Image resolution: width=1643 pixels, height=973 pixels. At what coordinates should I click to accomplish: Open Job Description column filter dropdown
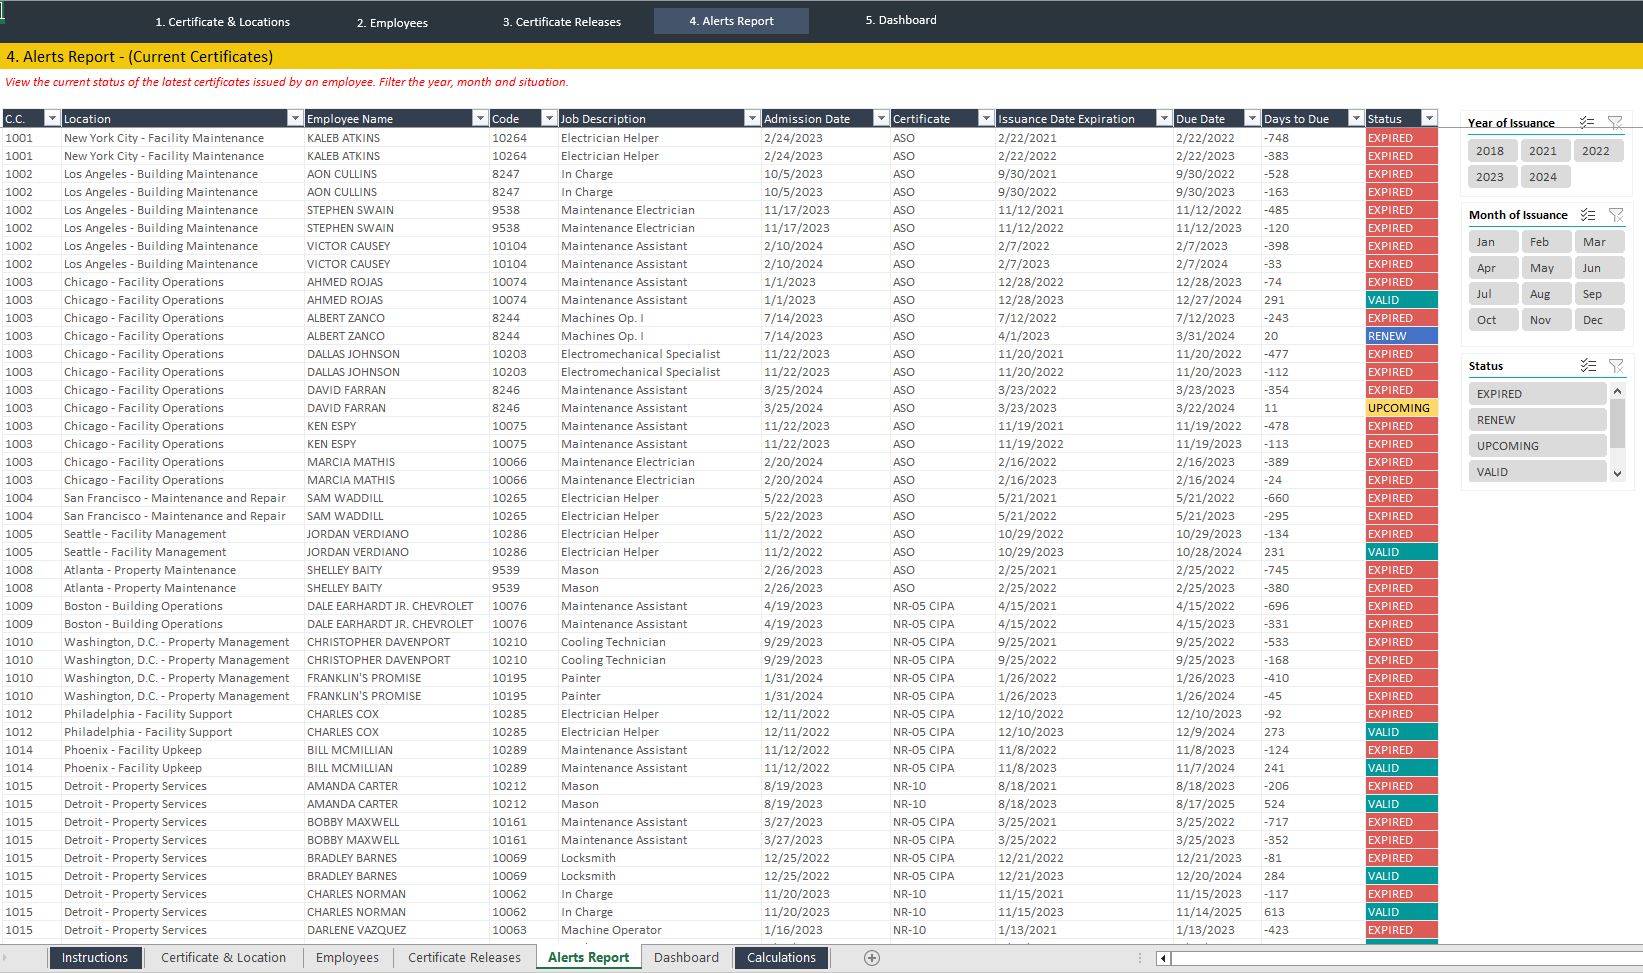click(752, 118)
